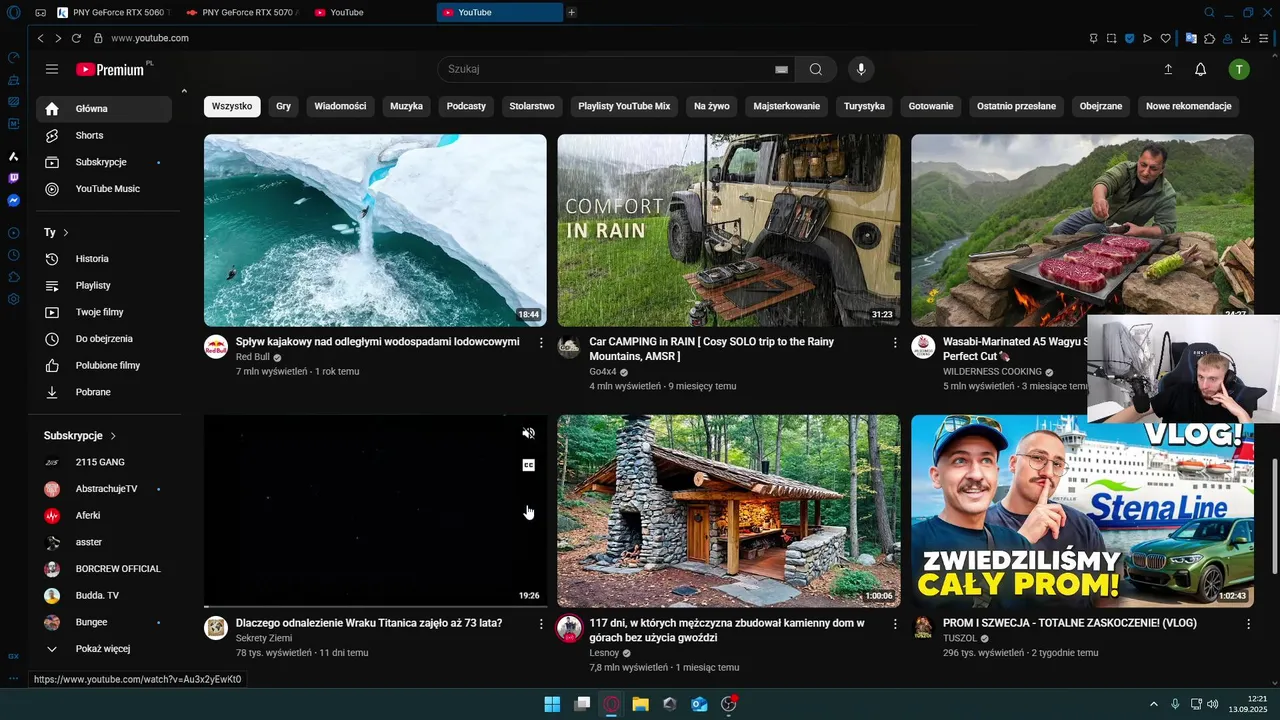The height and width of the screenshot is (720, 1280).
Task: Open Do obejrzenia watch later list
Action: [104, 339]
